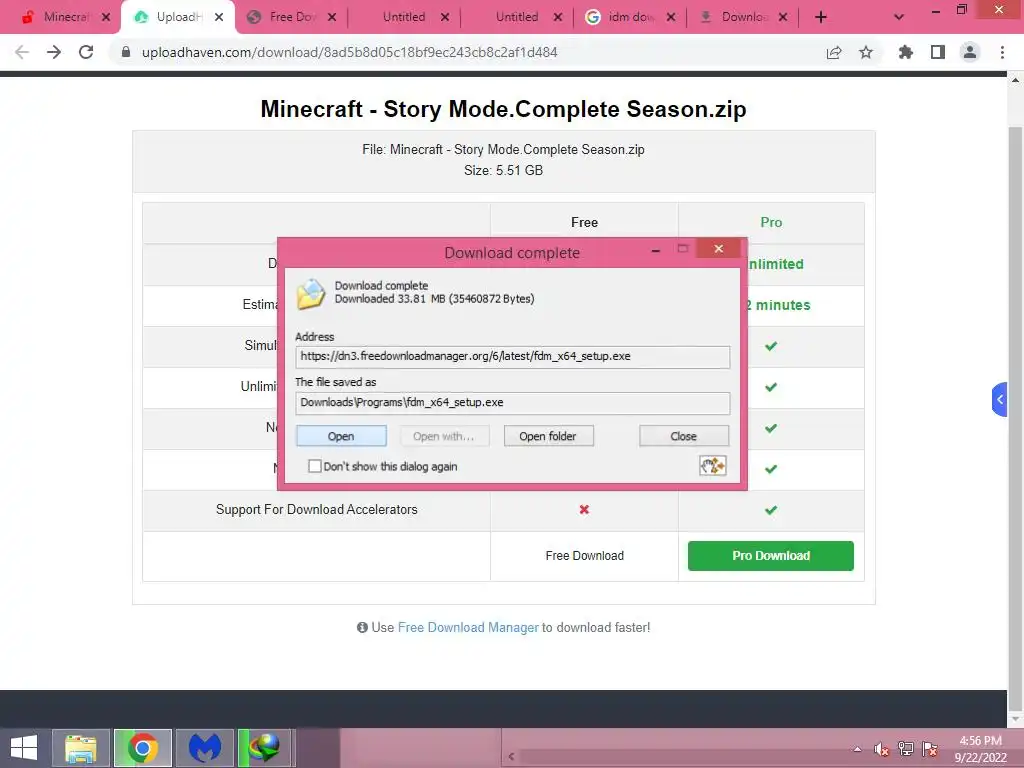Click the "Size: 5.51 GB" text
Viewport: 1024px width, 768px height.
(504, 170)
